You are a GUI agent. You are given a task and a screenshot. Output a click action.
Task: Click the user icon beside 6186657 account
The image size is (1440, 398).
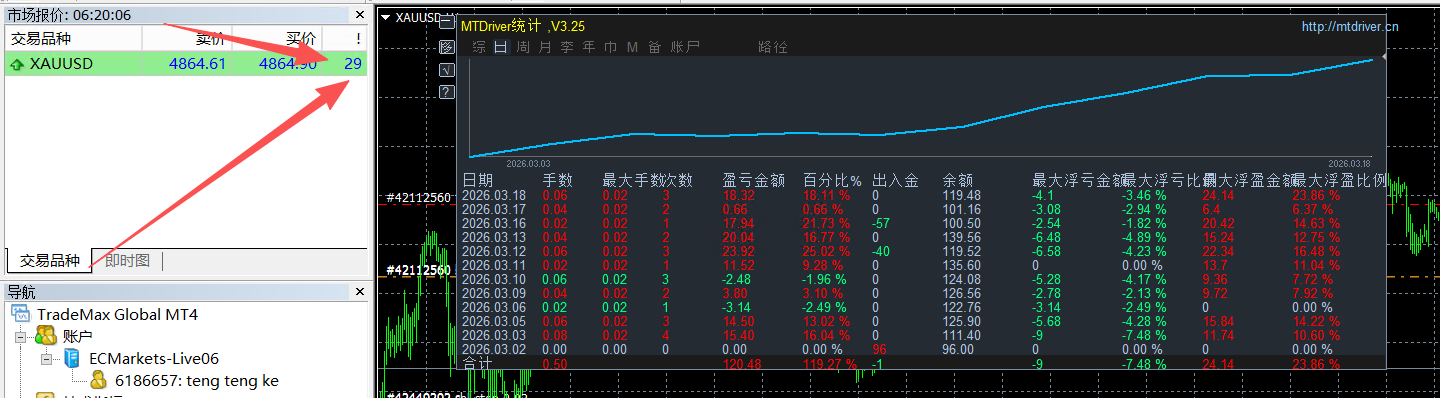(99, 380)
